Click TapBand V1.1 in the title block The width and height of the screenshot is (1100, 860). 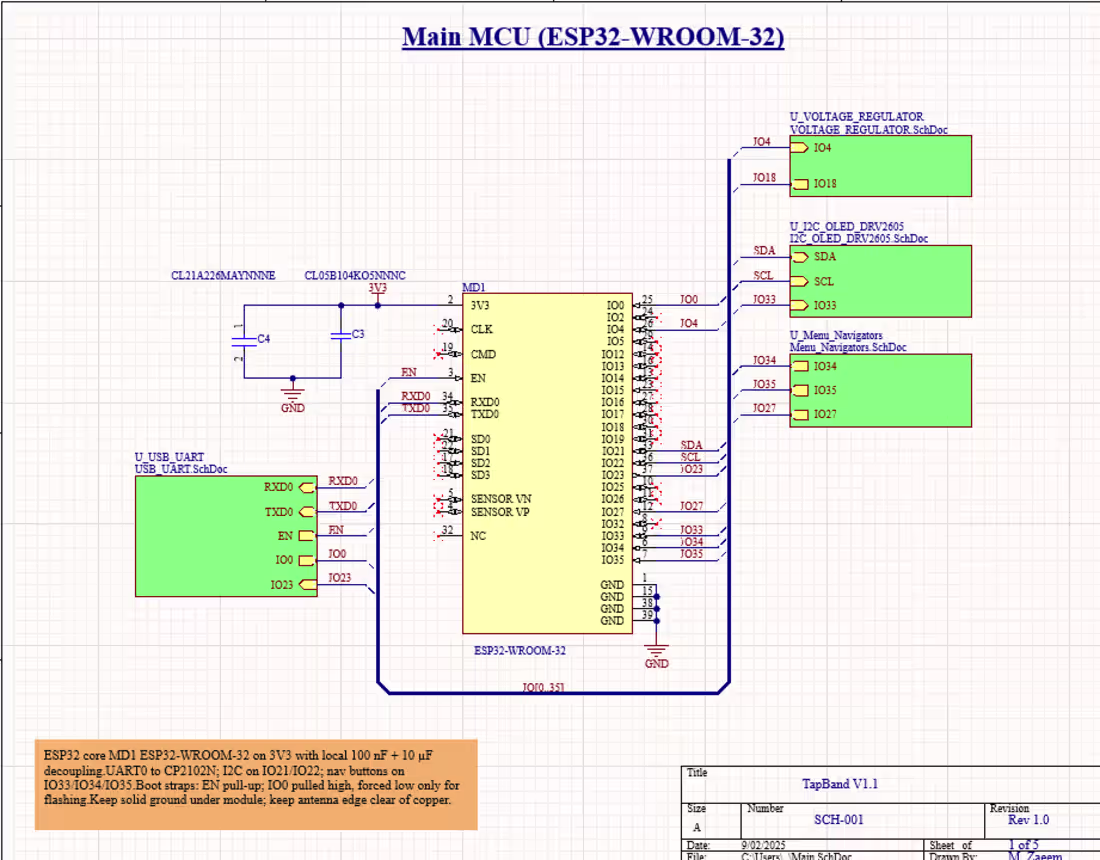pyautogui.click(x=840, y=784)
